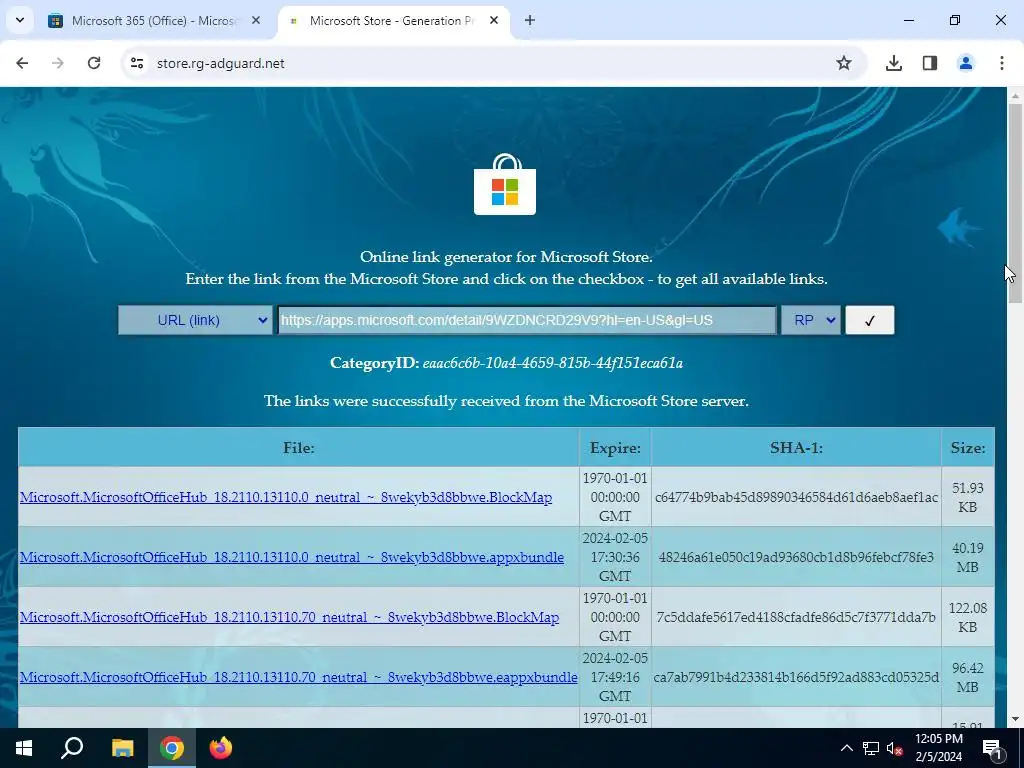Show hidden system tray icons
This screenshot has width=1024, height=768.
pos(846,748)
